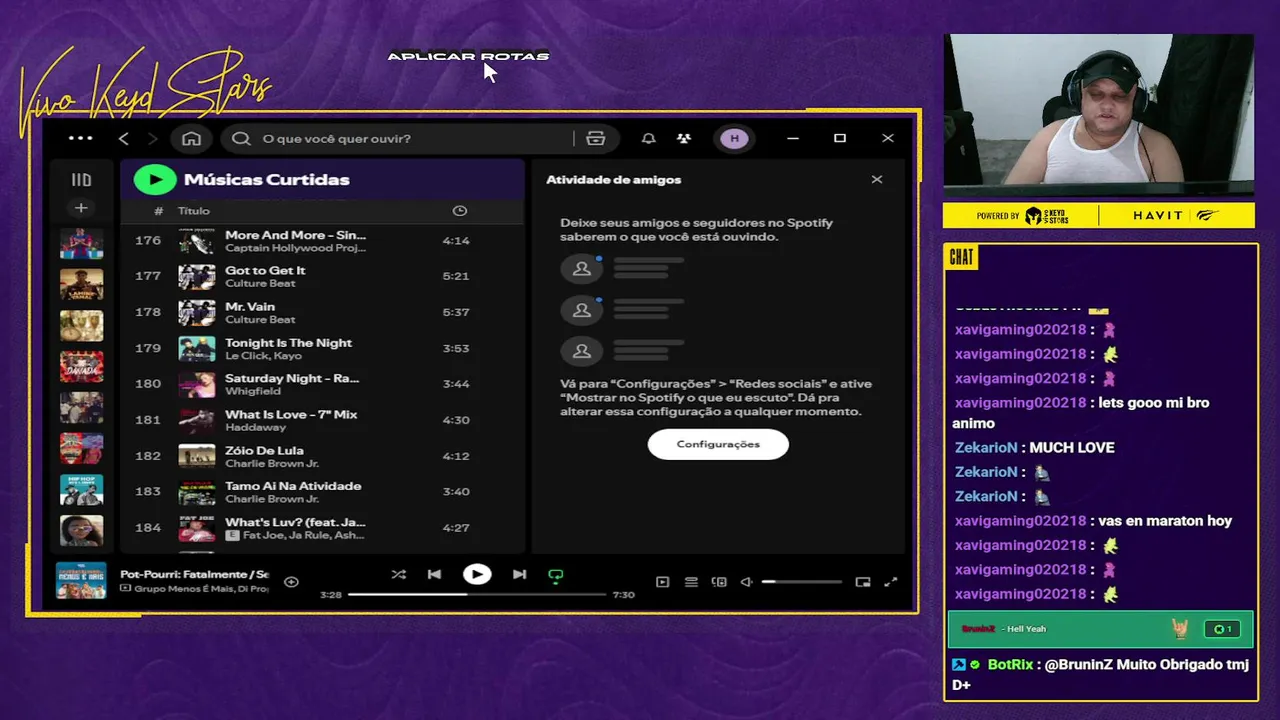The image size is (1280, 720).
Task: Skip to next track
Action: (x=519, y=575)
